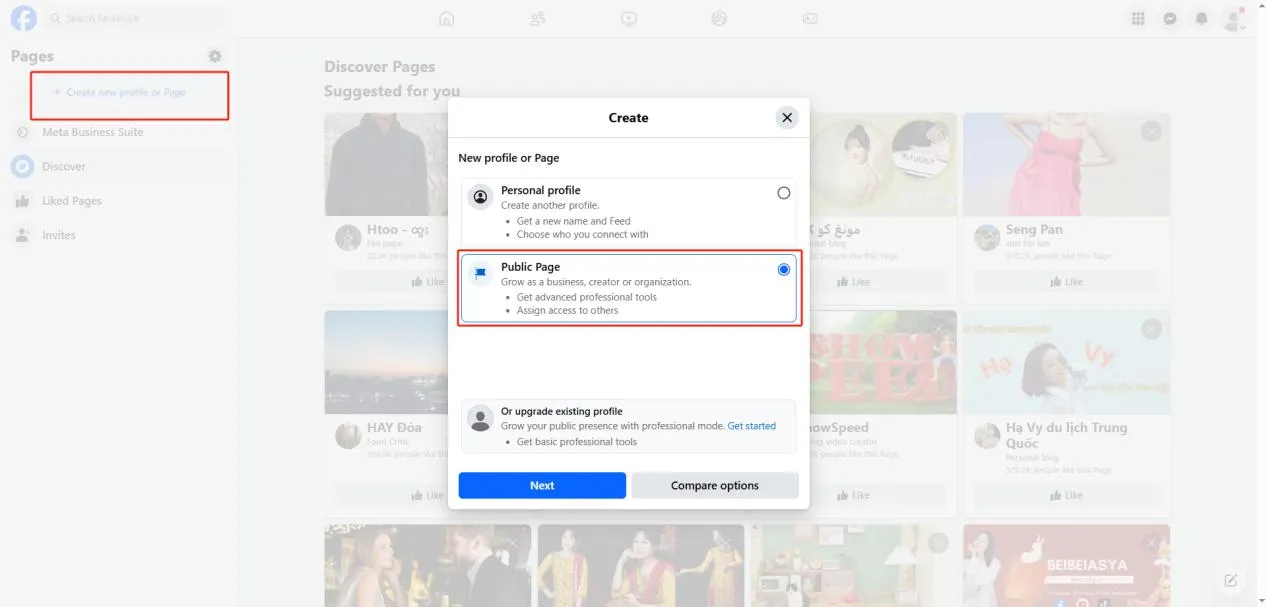Open Messenger
The height and width of the screenshot is (607, 1267).
1170,18
